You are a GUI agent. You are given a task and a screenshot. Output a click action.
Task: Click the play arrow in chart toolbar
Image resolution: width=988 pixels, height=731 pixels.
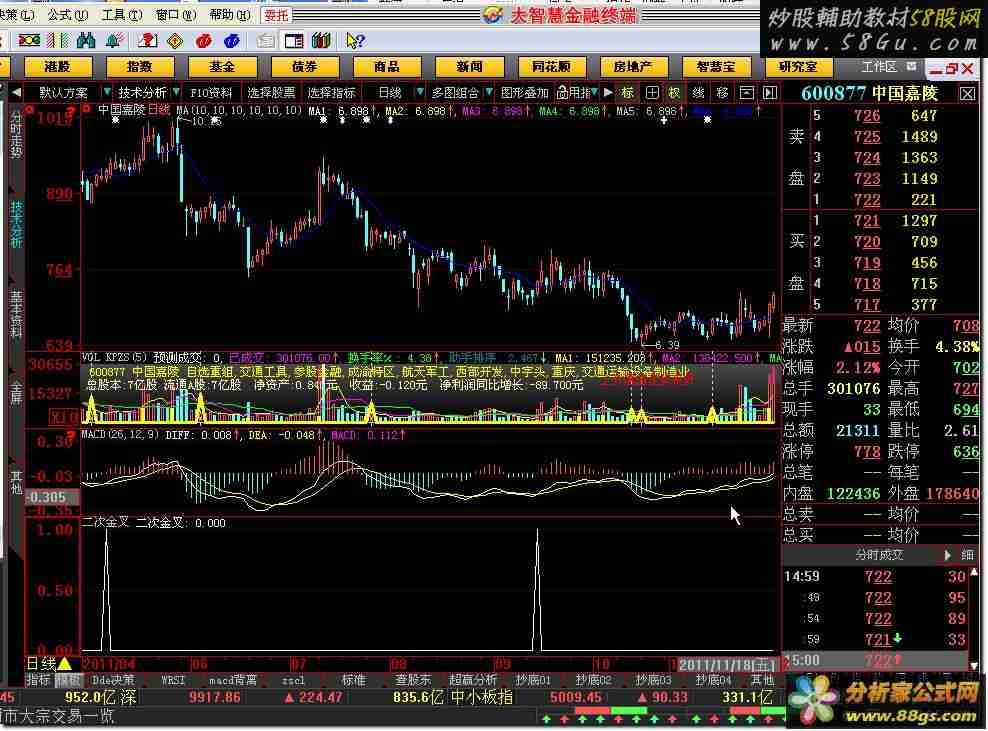[x=607, y=93]
